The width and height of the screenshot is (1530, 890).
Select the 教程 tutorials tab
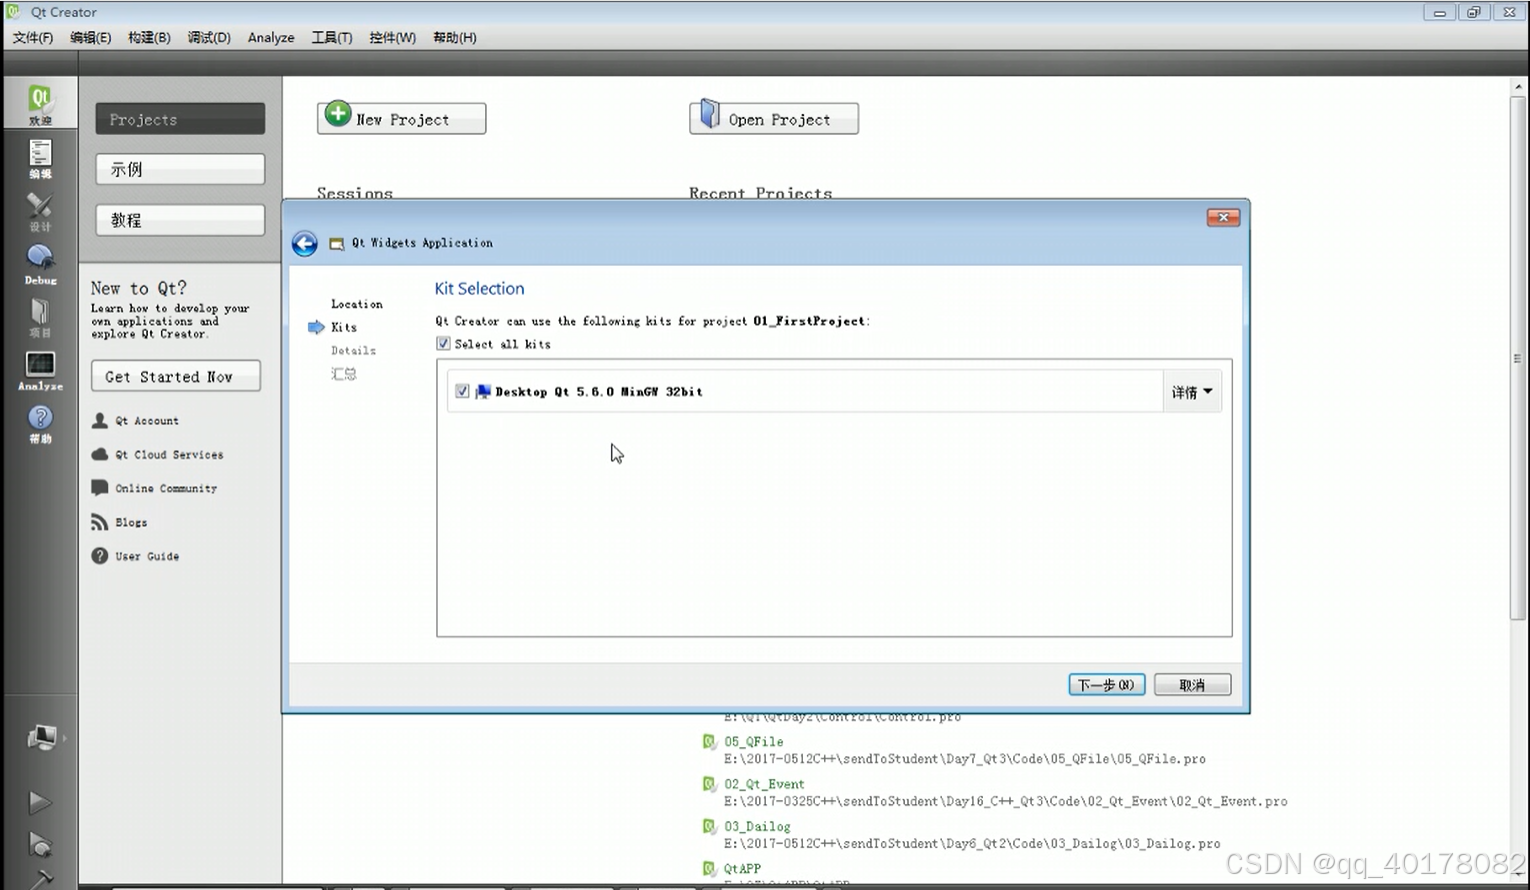tap(180, 220)
